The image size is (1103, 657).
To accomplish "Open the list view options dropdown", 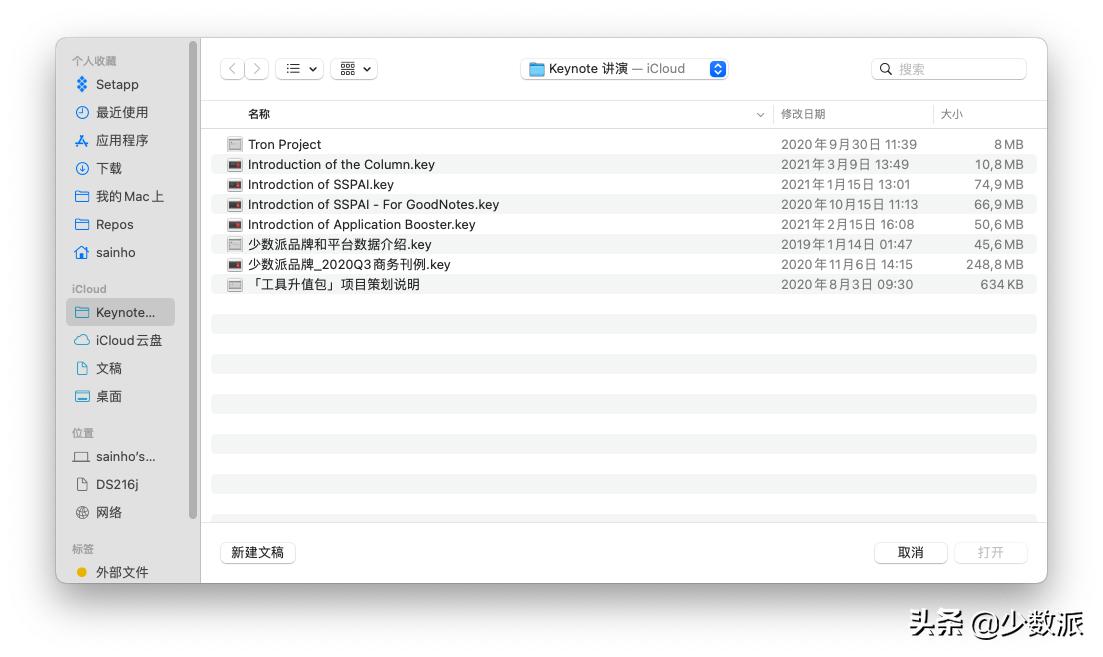I will tap(300, 69).
